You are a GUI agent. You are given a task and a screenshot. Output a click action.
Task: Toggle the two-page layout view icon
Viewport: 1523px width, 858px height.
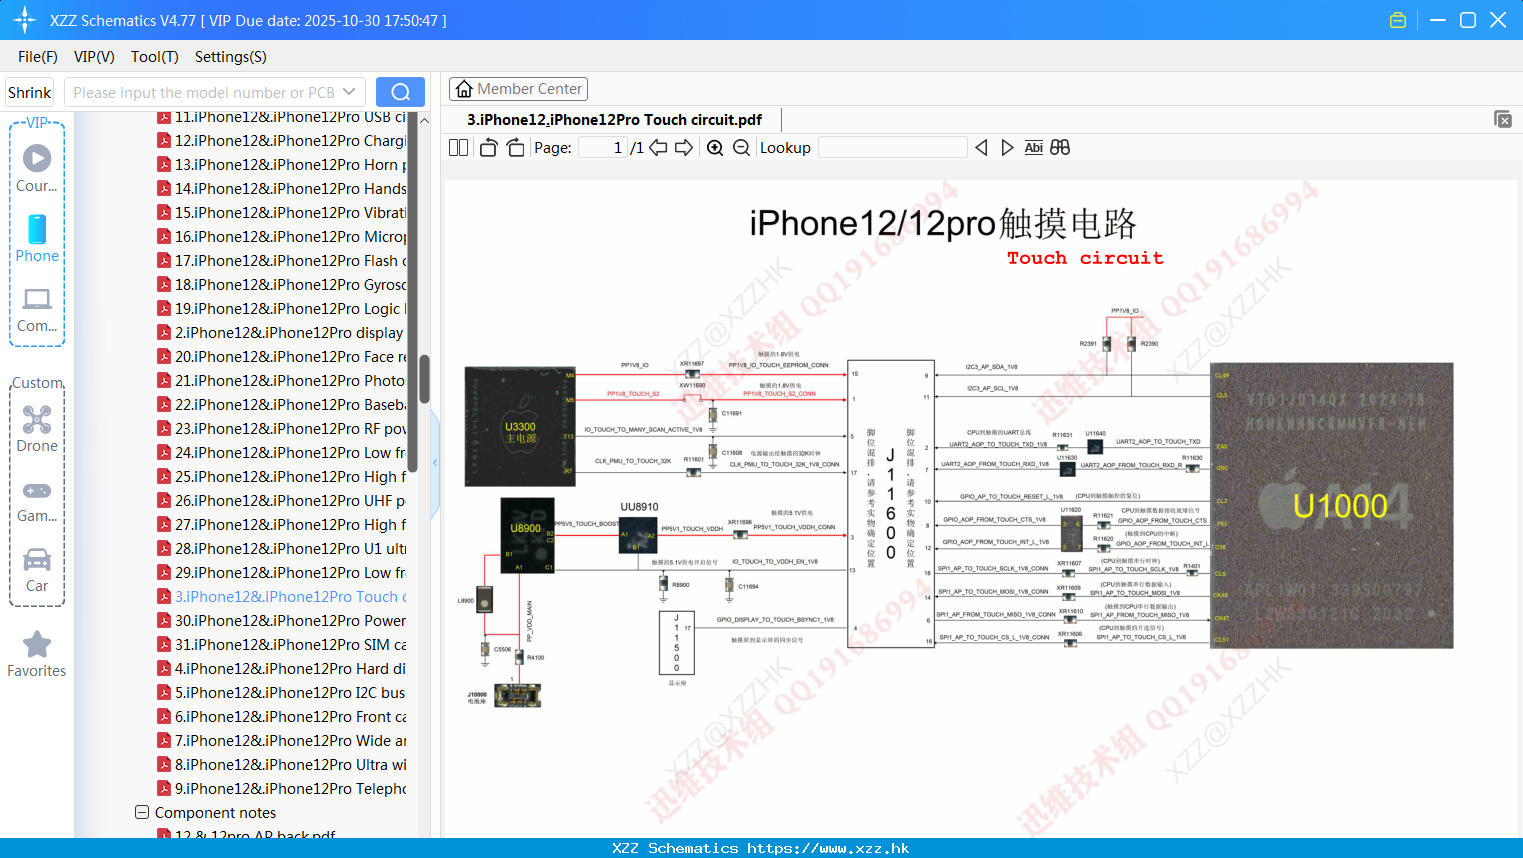point(458,148)
